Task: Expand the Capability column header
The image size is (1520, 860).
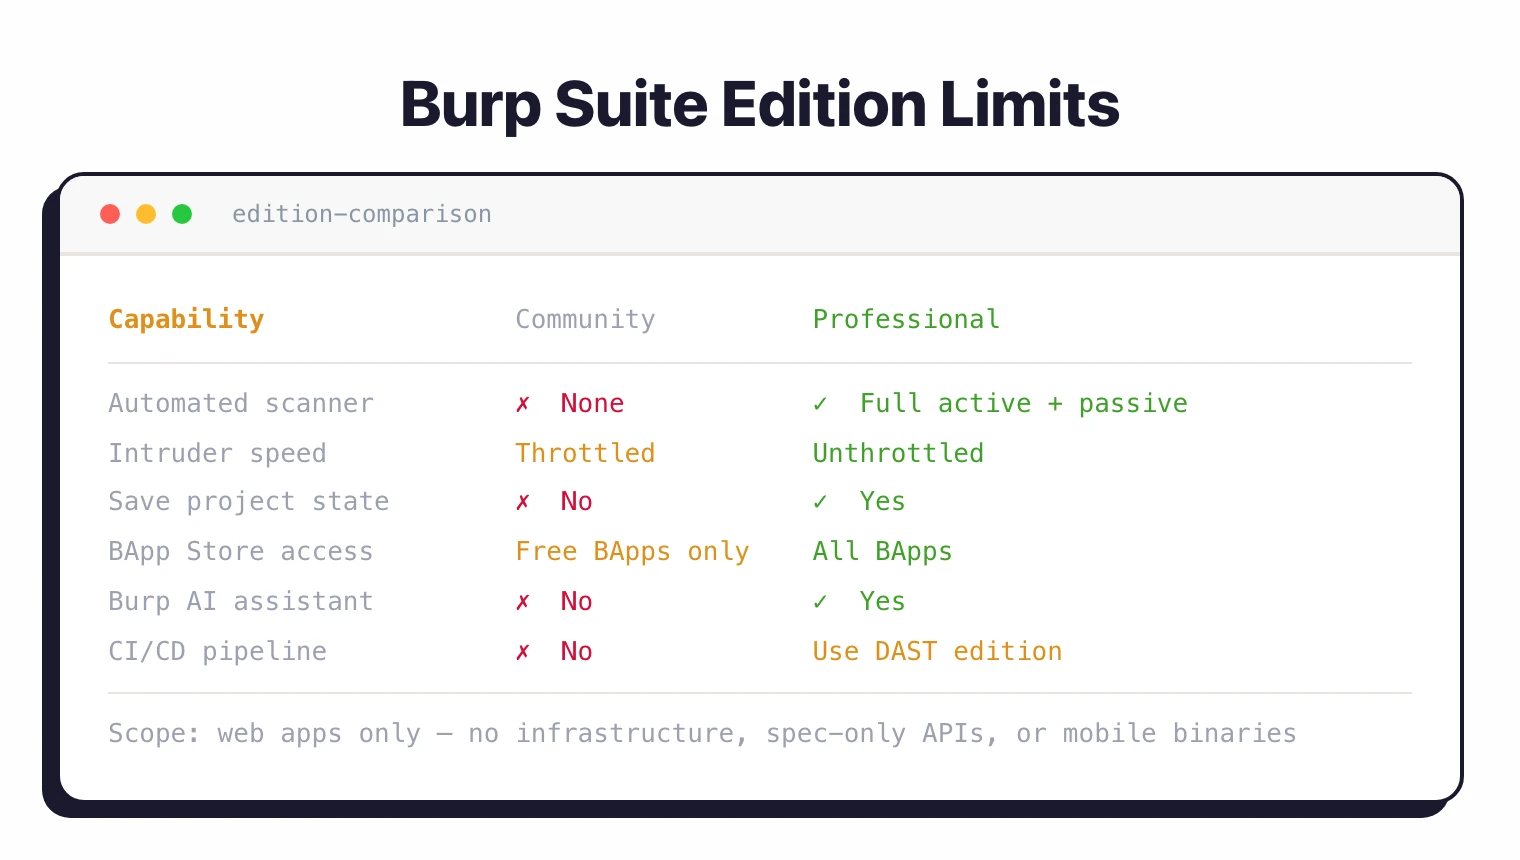Action: click(x=186, y=318)
